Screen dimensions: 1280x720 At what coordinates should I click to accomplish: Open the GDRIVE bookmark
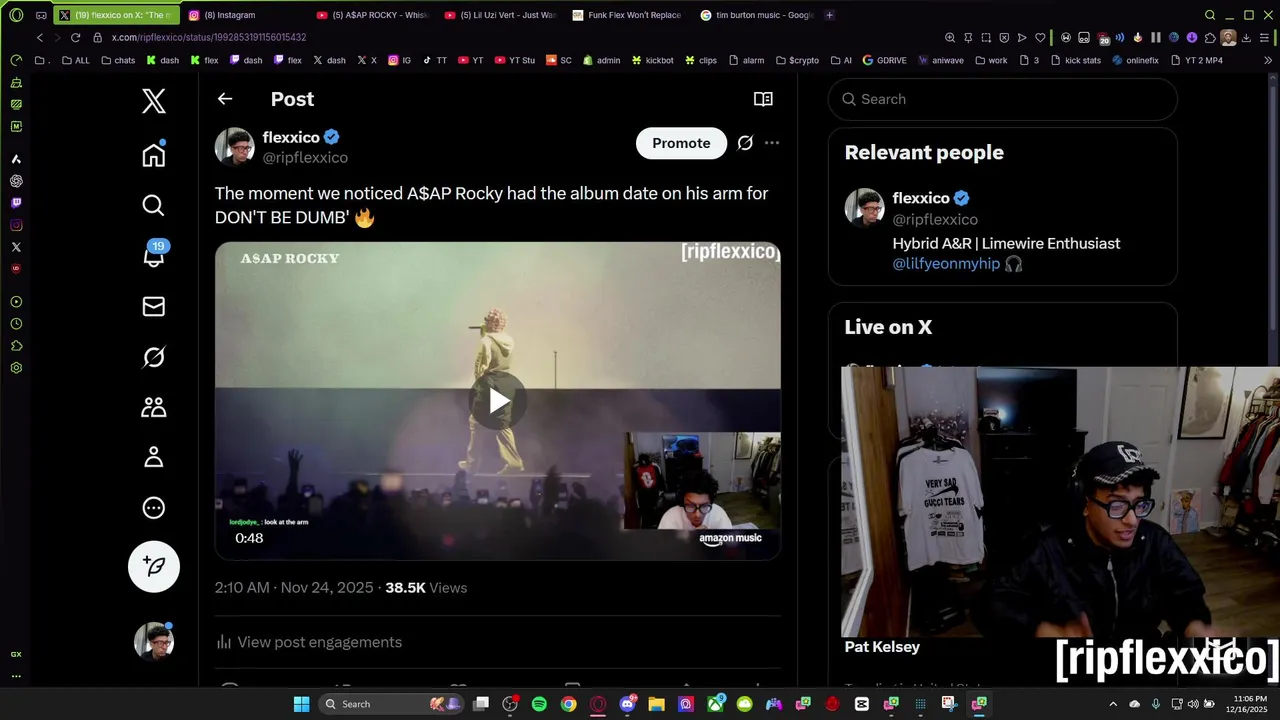coord(884,60)
